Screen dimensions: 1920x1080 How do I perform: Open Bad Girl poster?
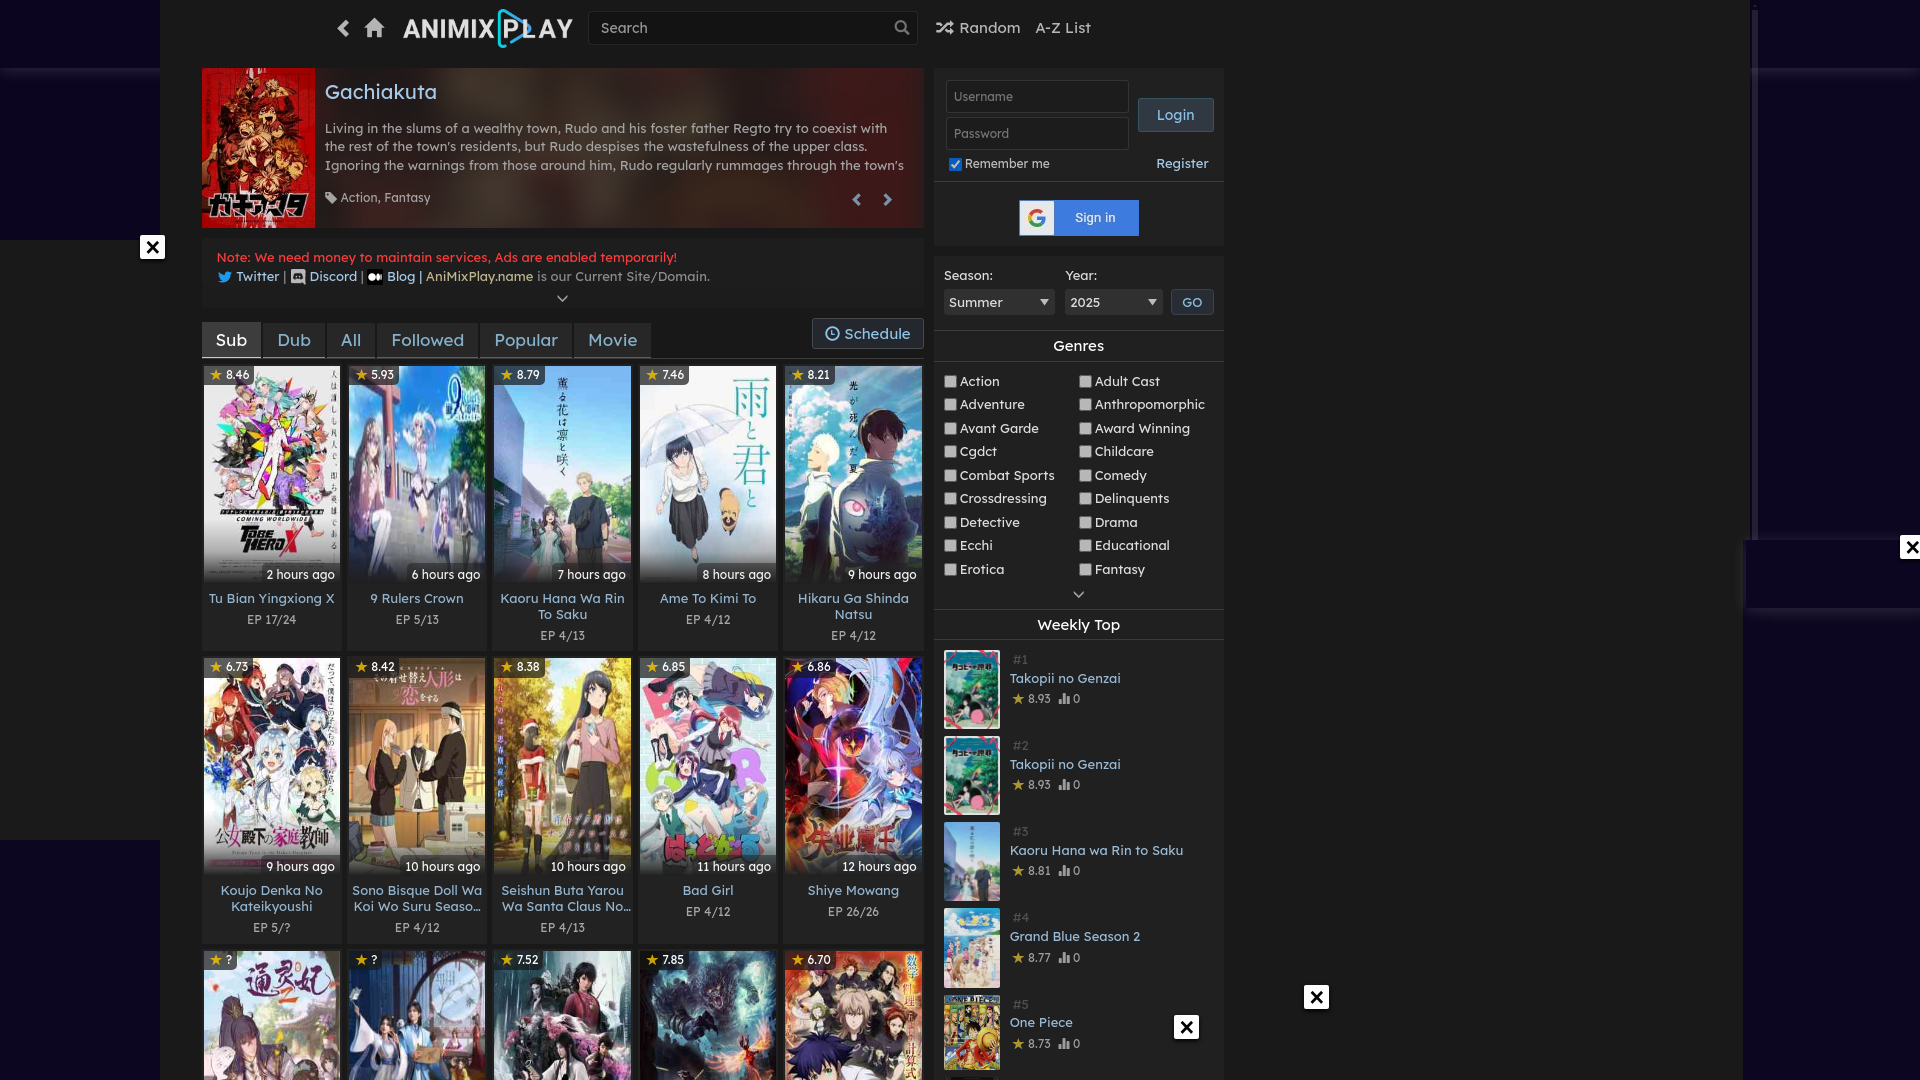coord(708,767)
